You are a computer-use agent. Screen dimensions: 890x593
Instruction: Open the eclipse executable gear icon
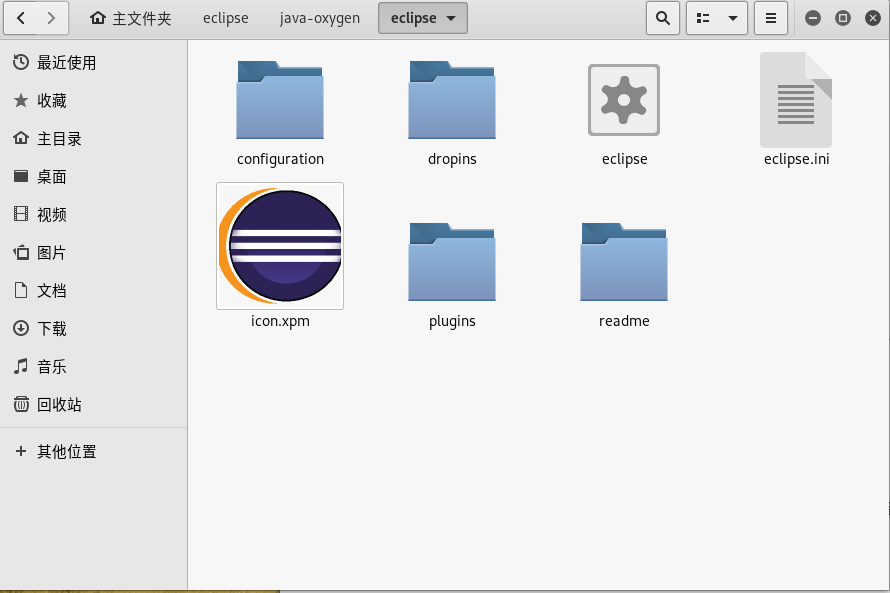624,100
